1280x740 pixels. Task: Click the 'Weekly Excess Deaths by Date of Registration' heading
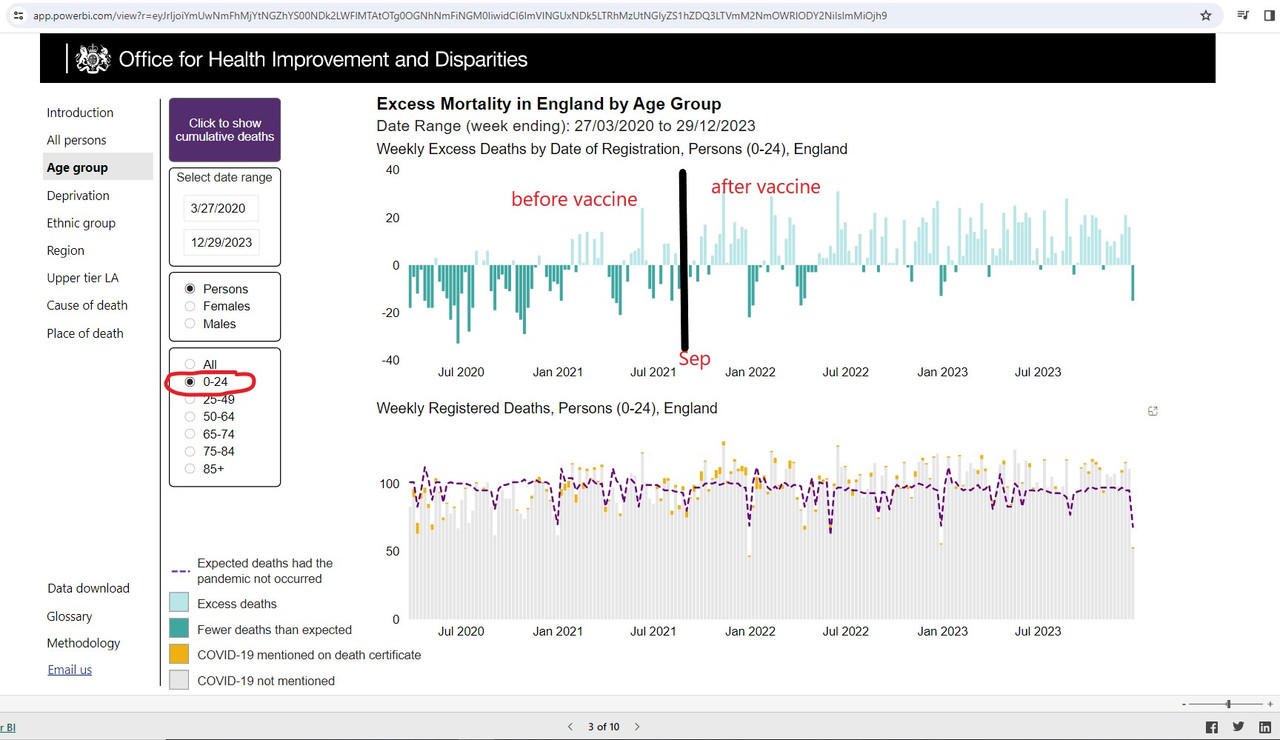612,149
